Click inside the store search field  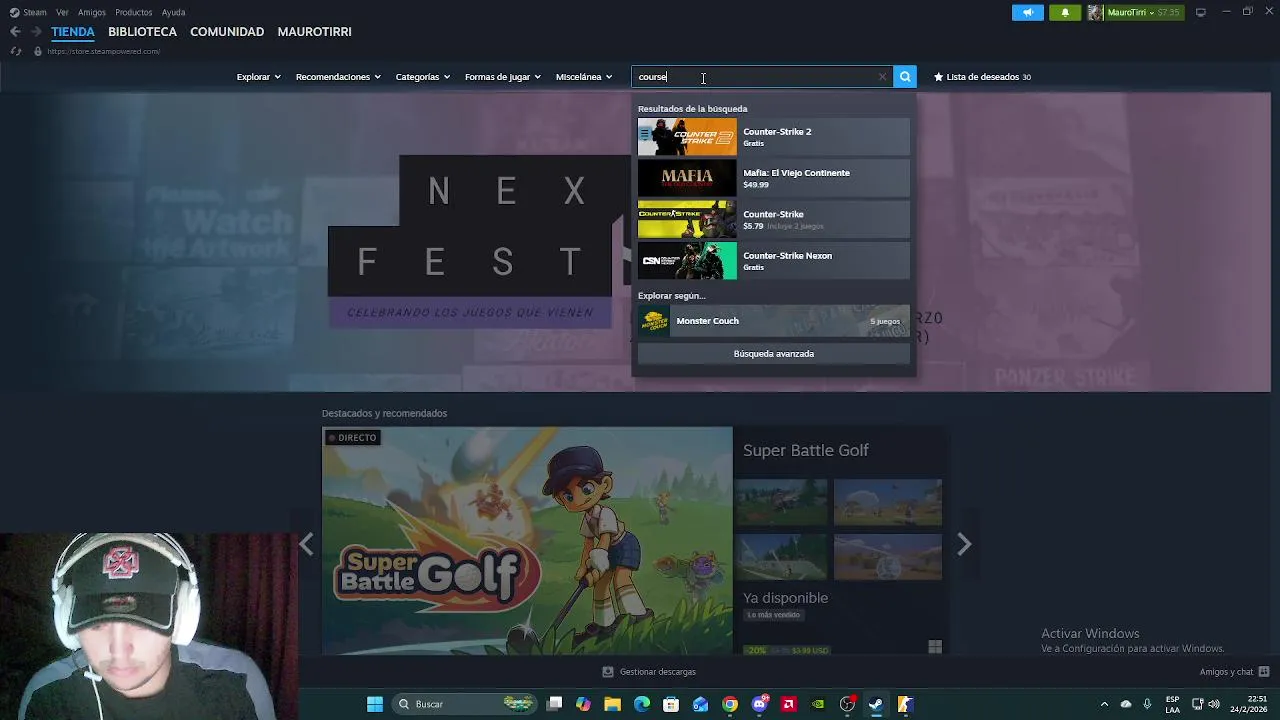[760, 77]
